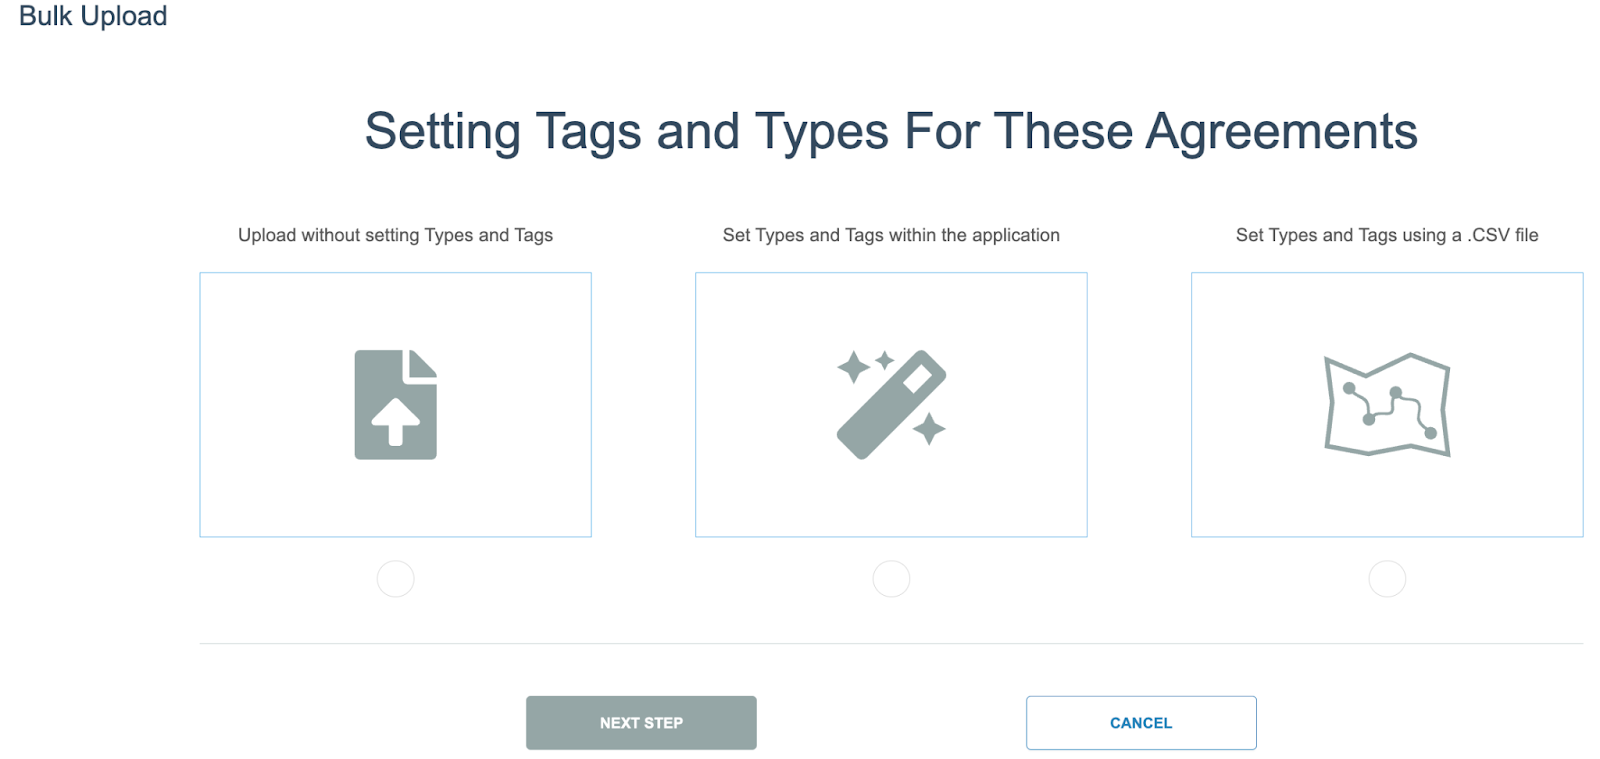Click the map with route icon
The image size is (1600, 759).
click(x=1387, y=404)
